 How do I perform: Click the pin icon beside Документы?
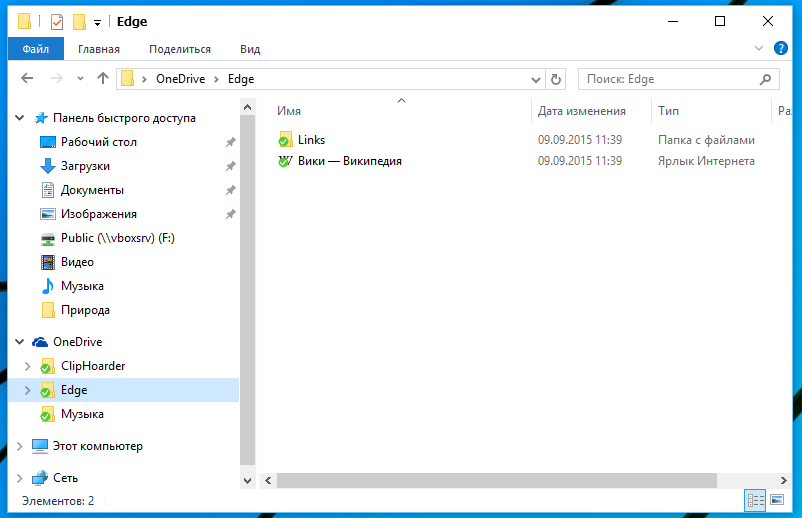tap(231, 190)
